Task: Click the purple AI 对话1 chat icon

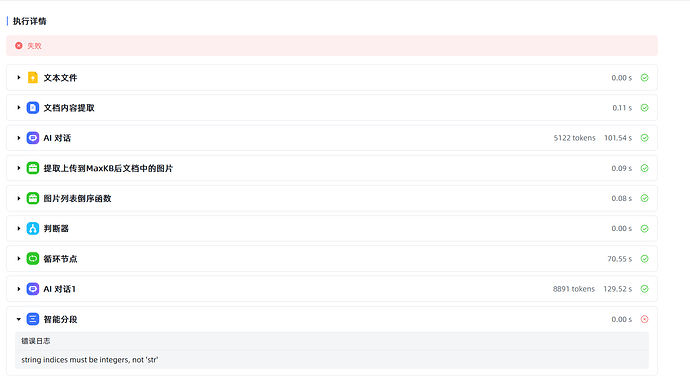Action: [33, 289]
